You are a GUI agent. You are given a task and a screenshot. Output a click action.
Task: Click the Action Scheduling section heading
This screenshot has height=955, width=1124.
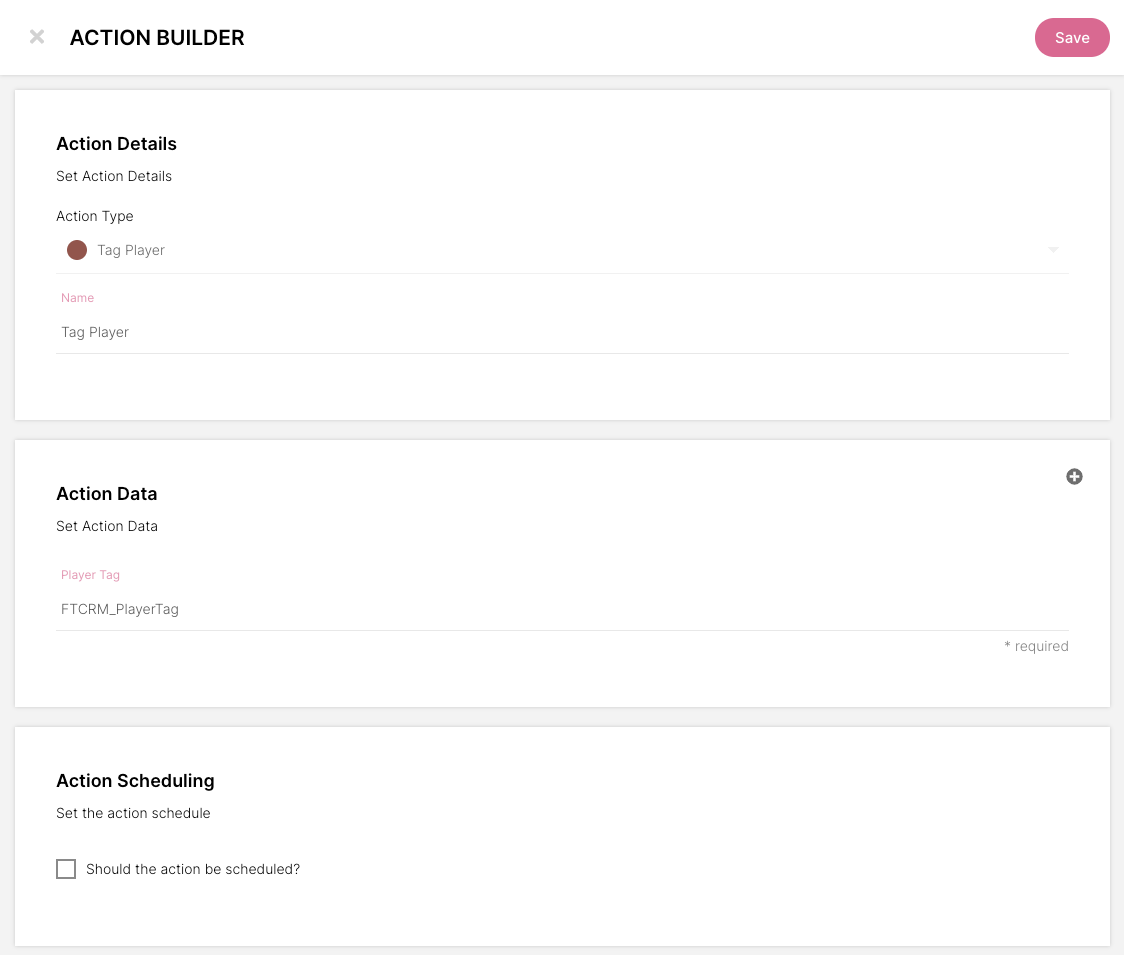[135, 781]
